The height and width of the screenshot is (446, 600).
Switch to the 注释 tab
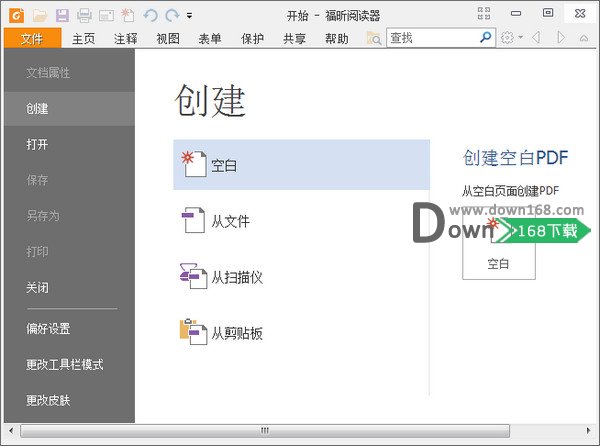click(x=126, y=39)
